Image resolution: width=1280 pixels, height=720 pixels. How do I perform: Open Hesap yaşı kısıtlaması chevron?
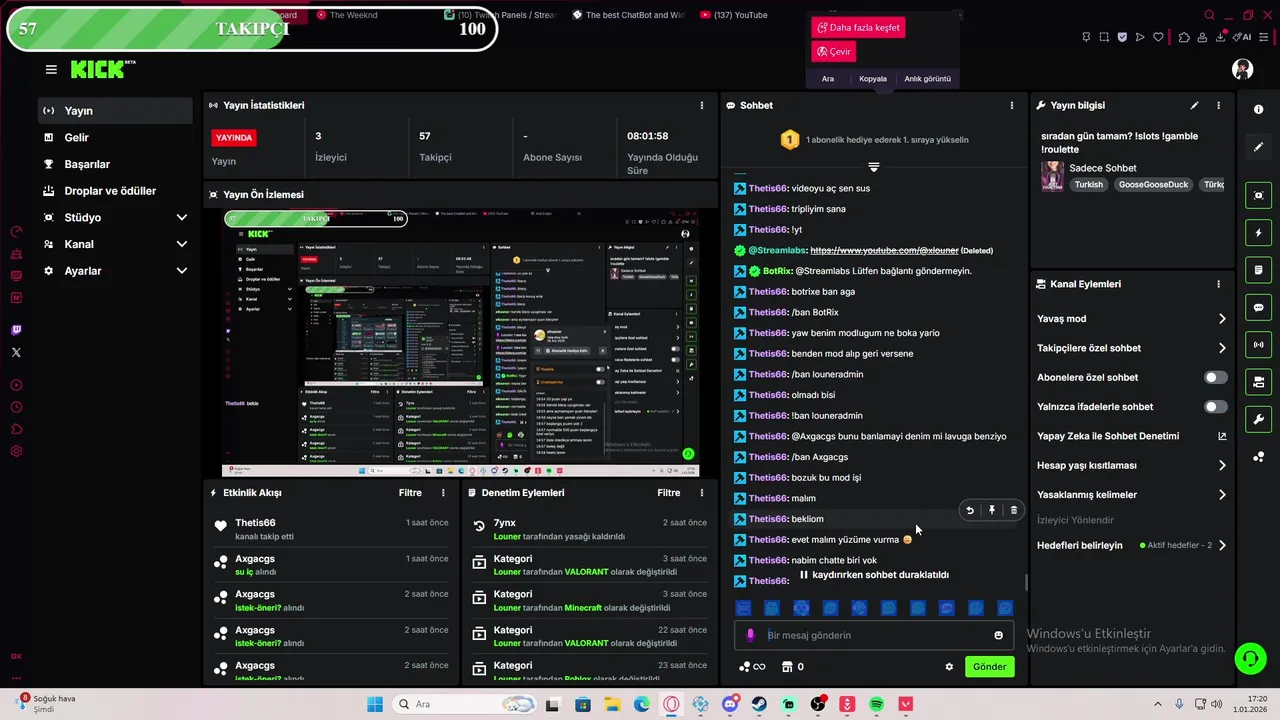[x=1222, y=465]
